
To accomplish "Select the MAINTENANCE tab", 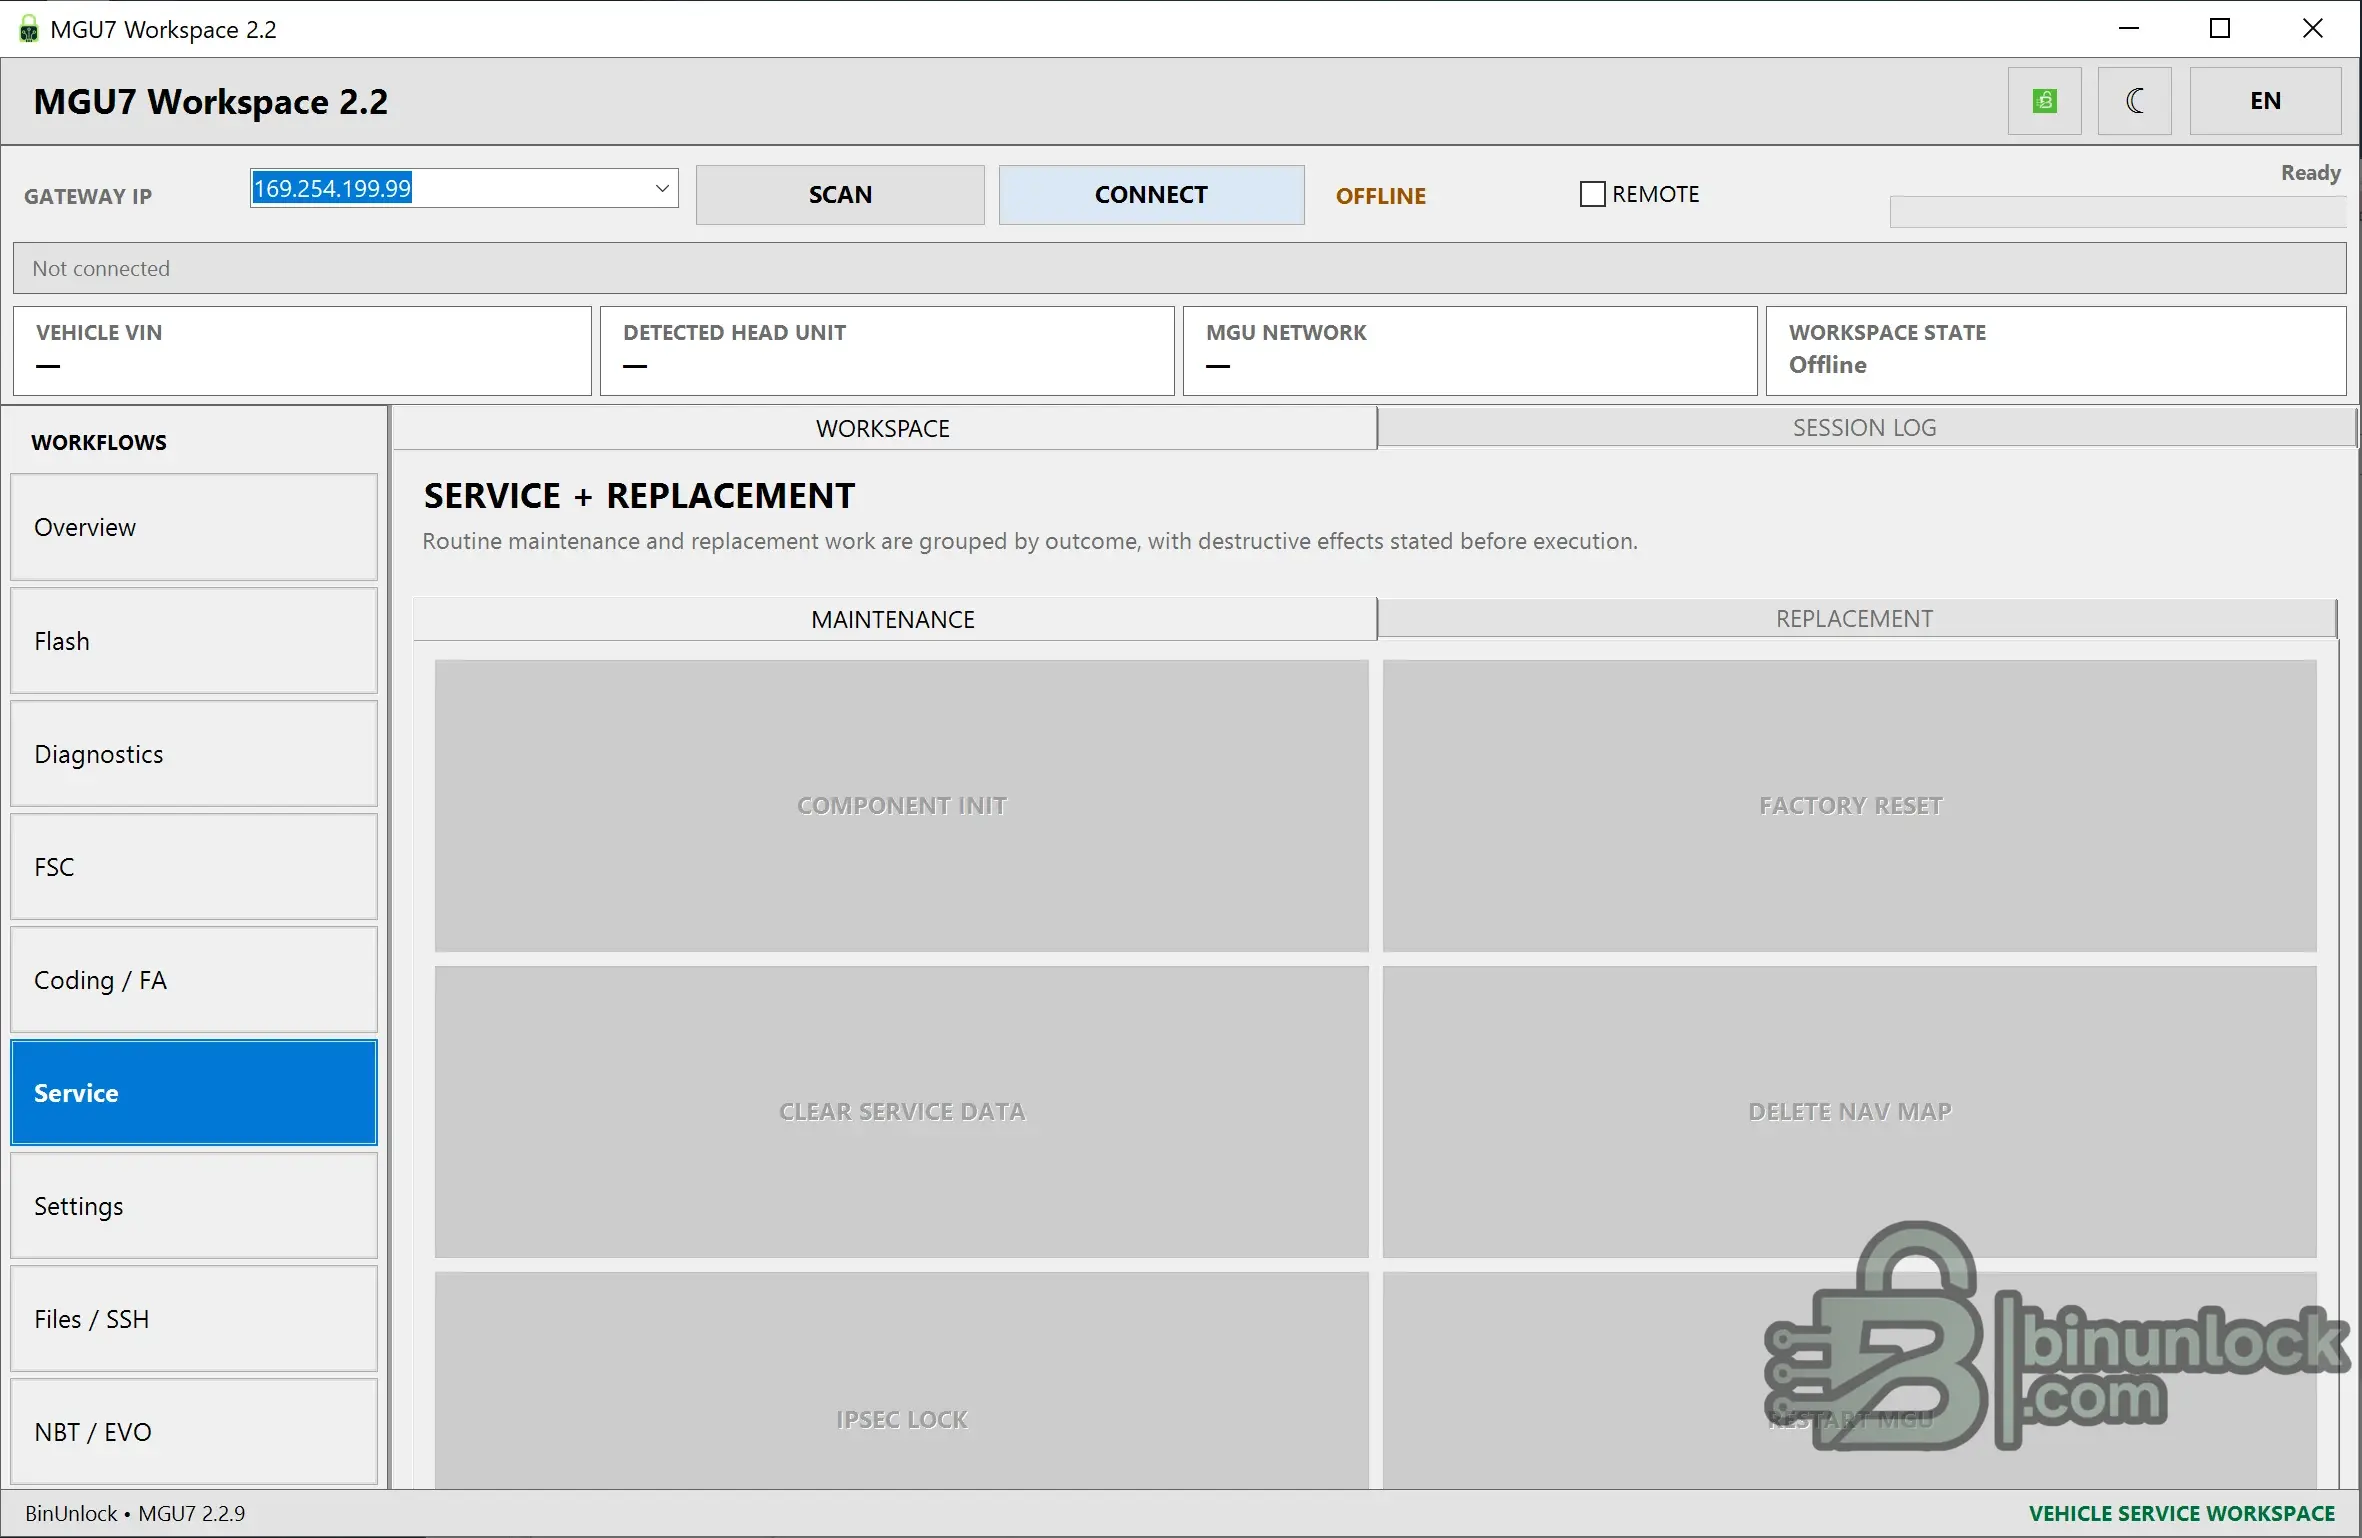I will click(x=894, y=619).
